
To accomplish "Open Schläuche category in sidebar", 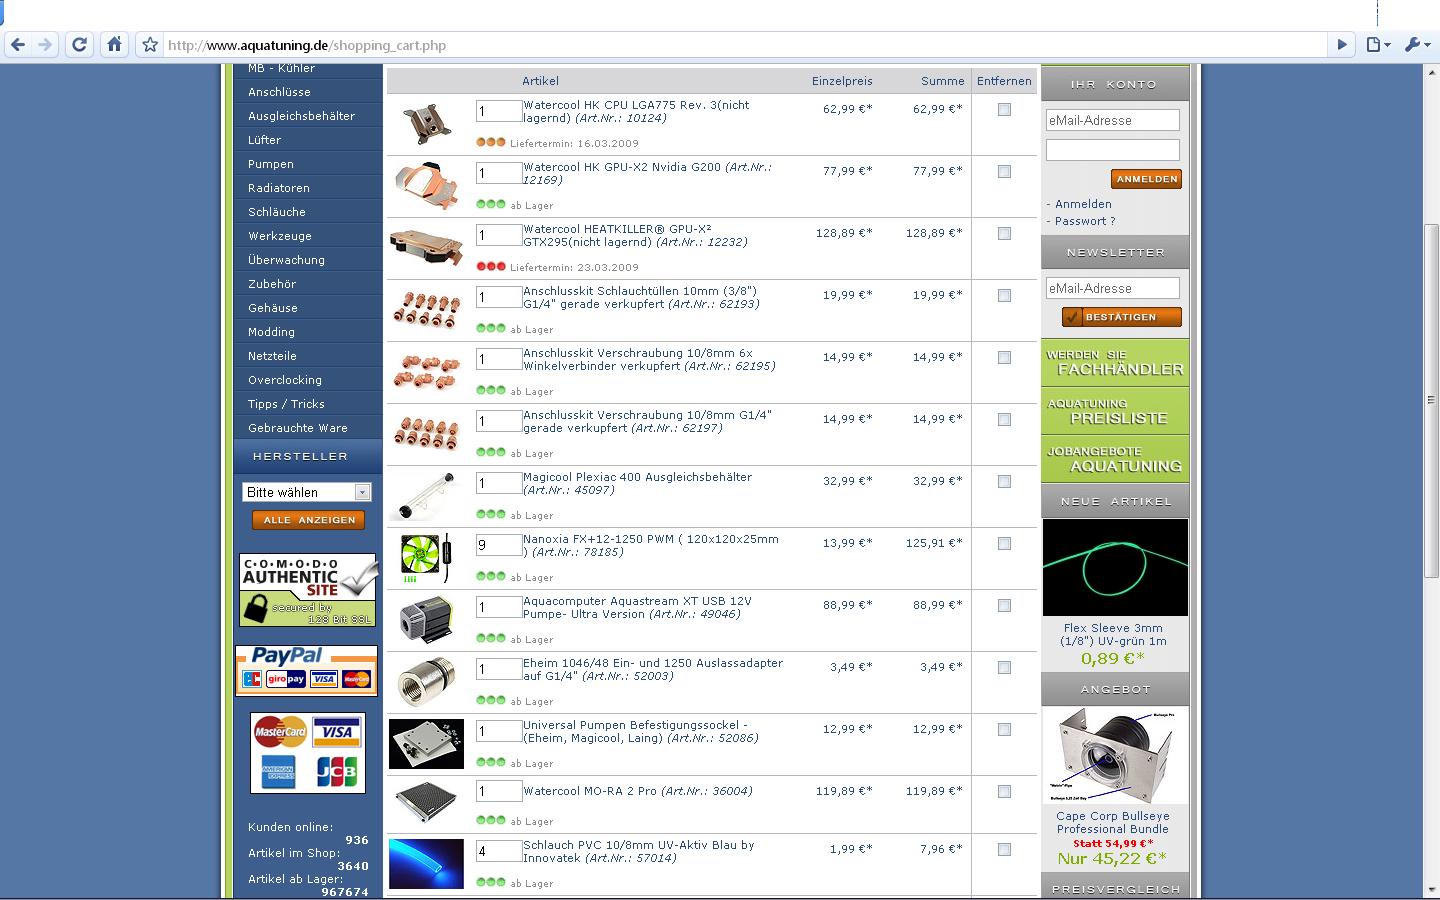I will (x=277, y=212).
